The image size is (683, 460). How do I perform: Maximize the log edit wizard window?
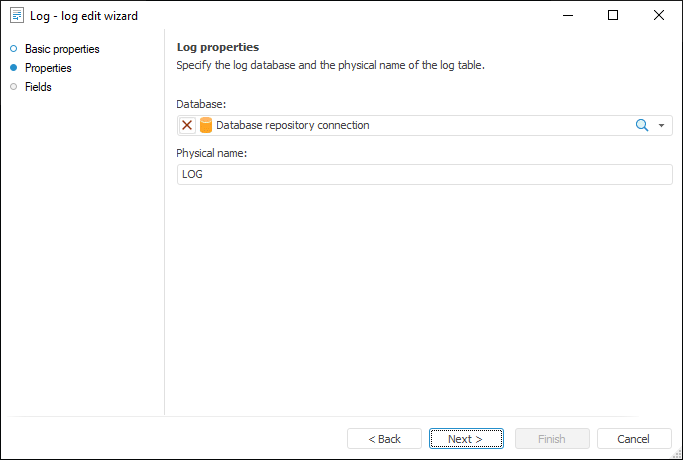coord(613,15)
